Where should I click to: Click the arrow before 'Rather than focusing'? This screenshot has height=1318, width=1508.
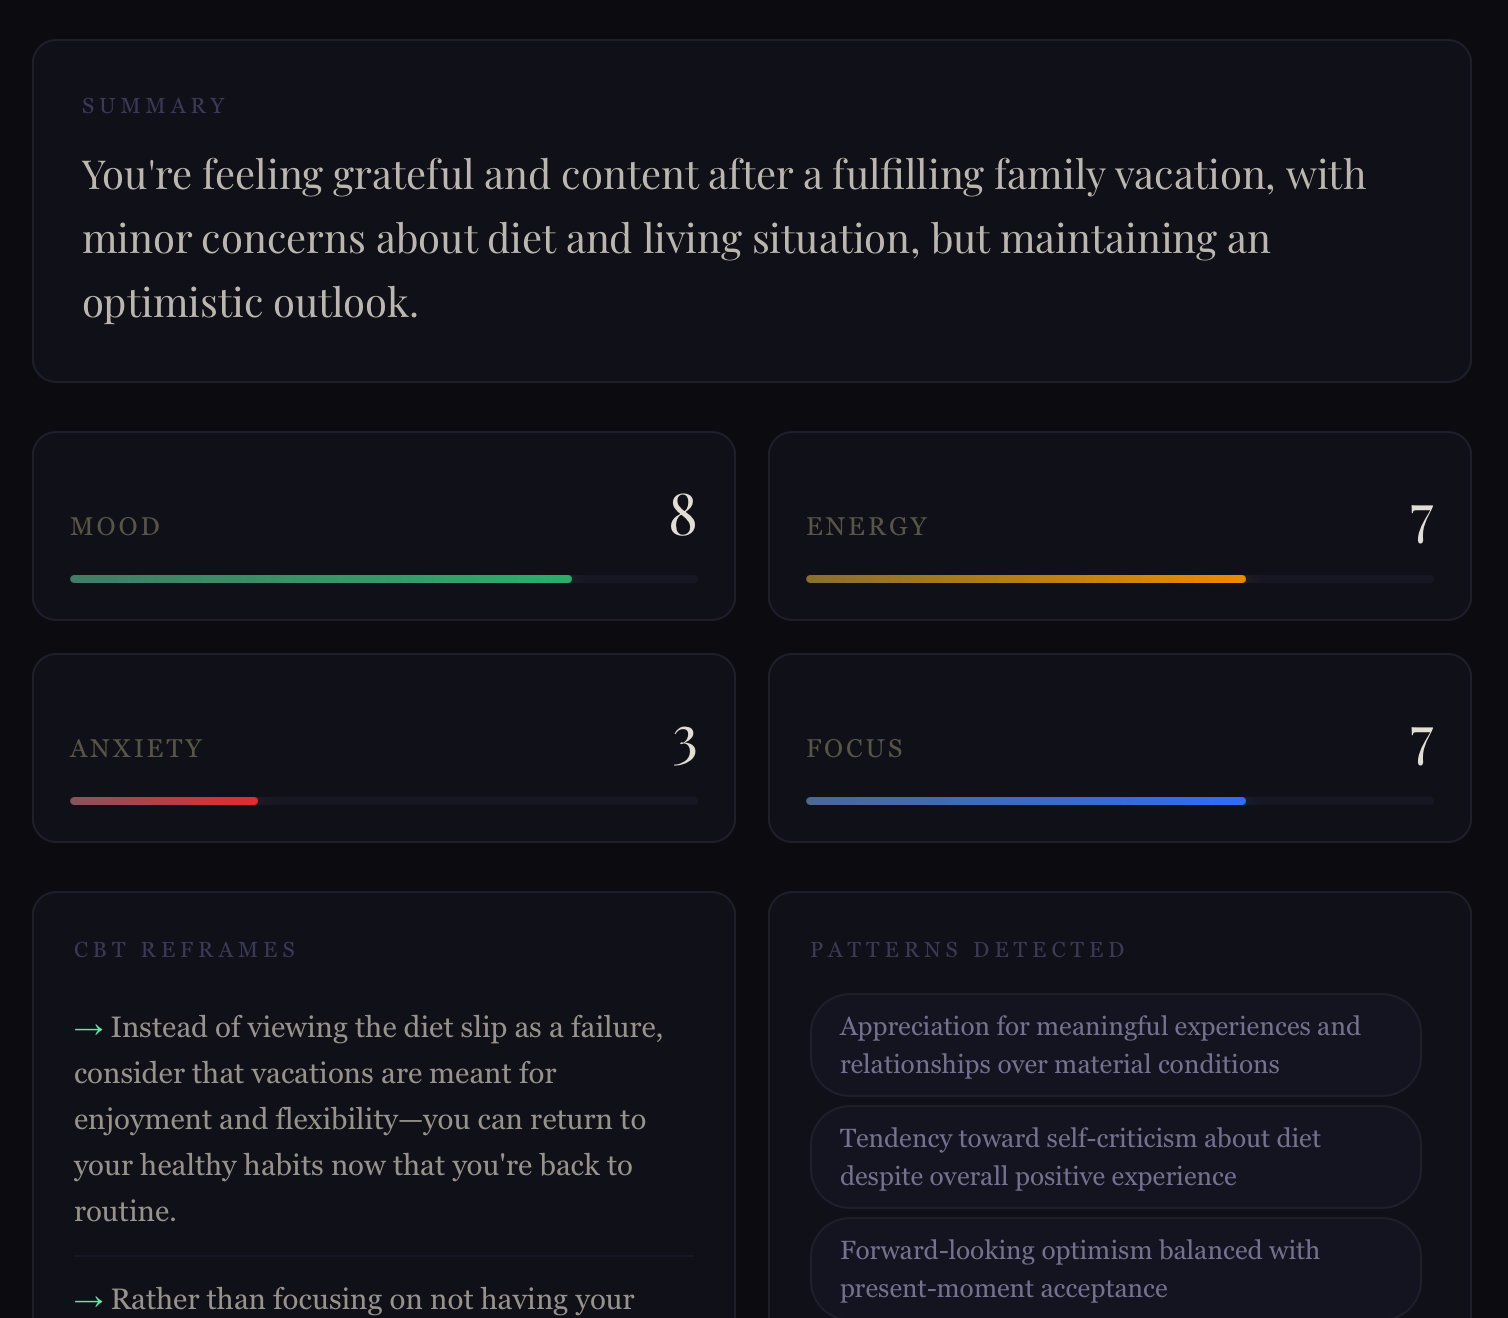88,1301
